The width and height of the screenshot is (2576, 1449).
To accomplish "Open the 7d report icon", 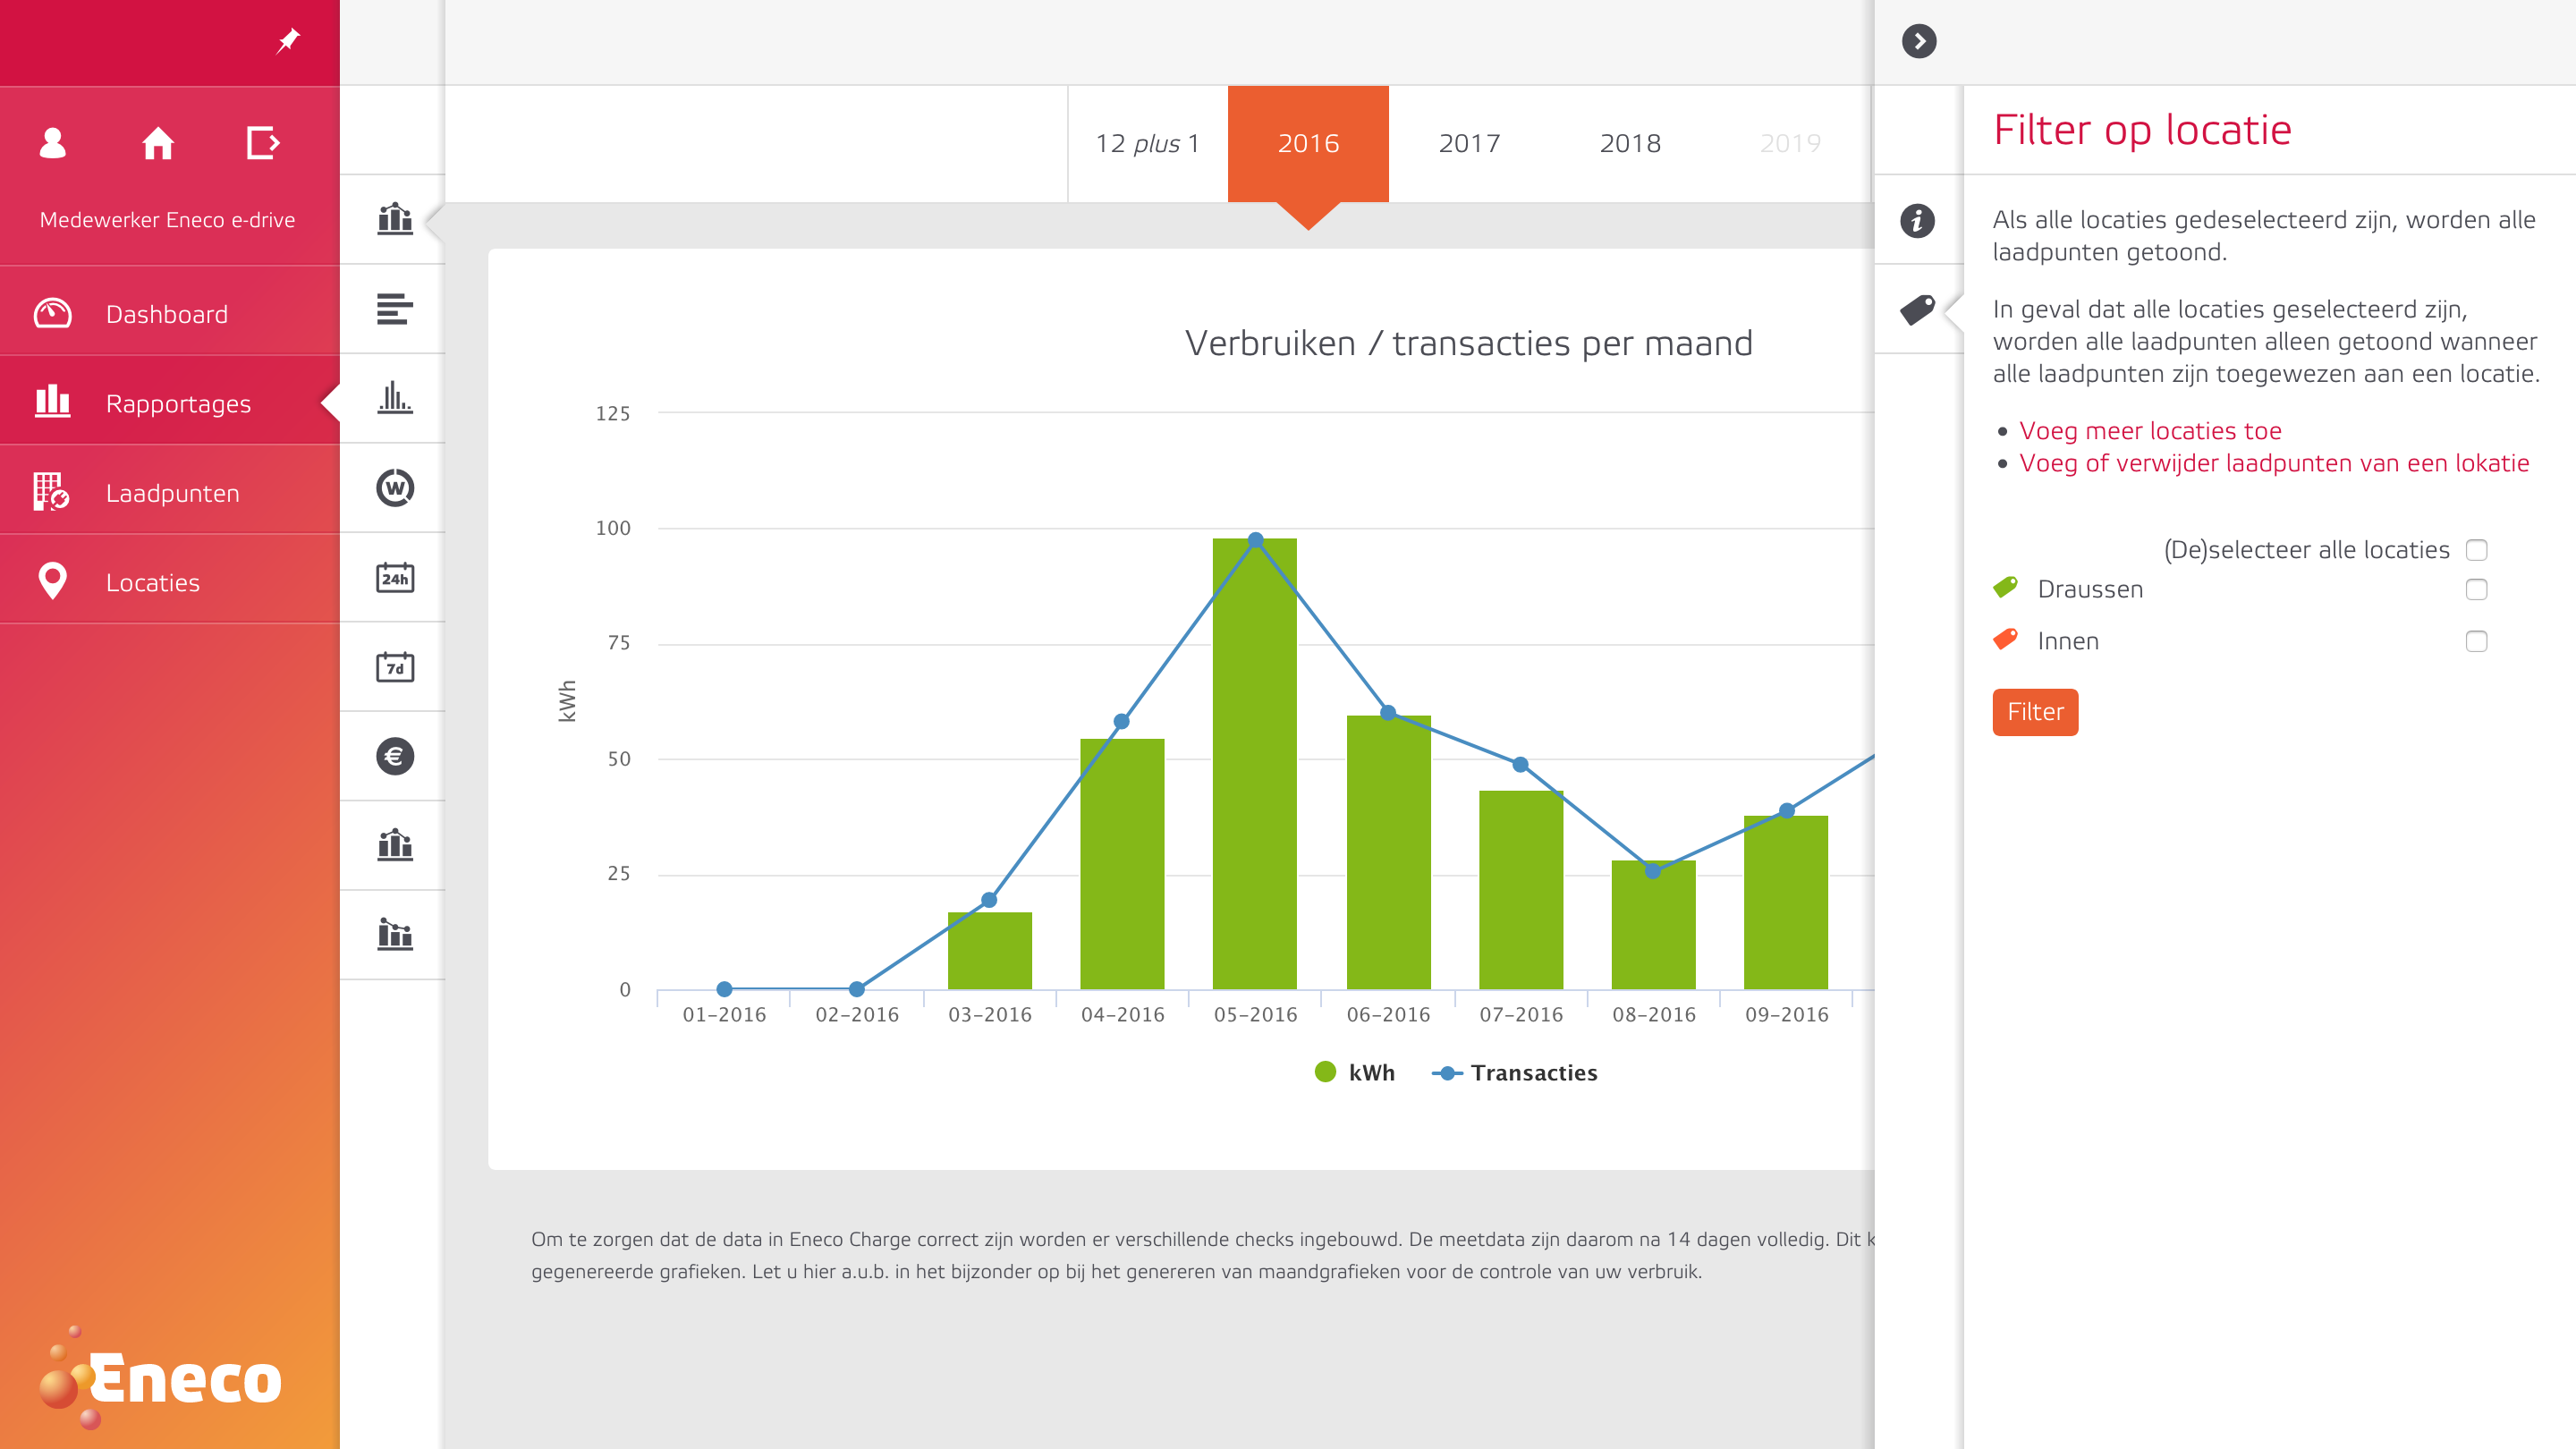I will click(395, 667).
